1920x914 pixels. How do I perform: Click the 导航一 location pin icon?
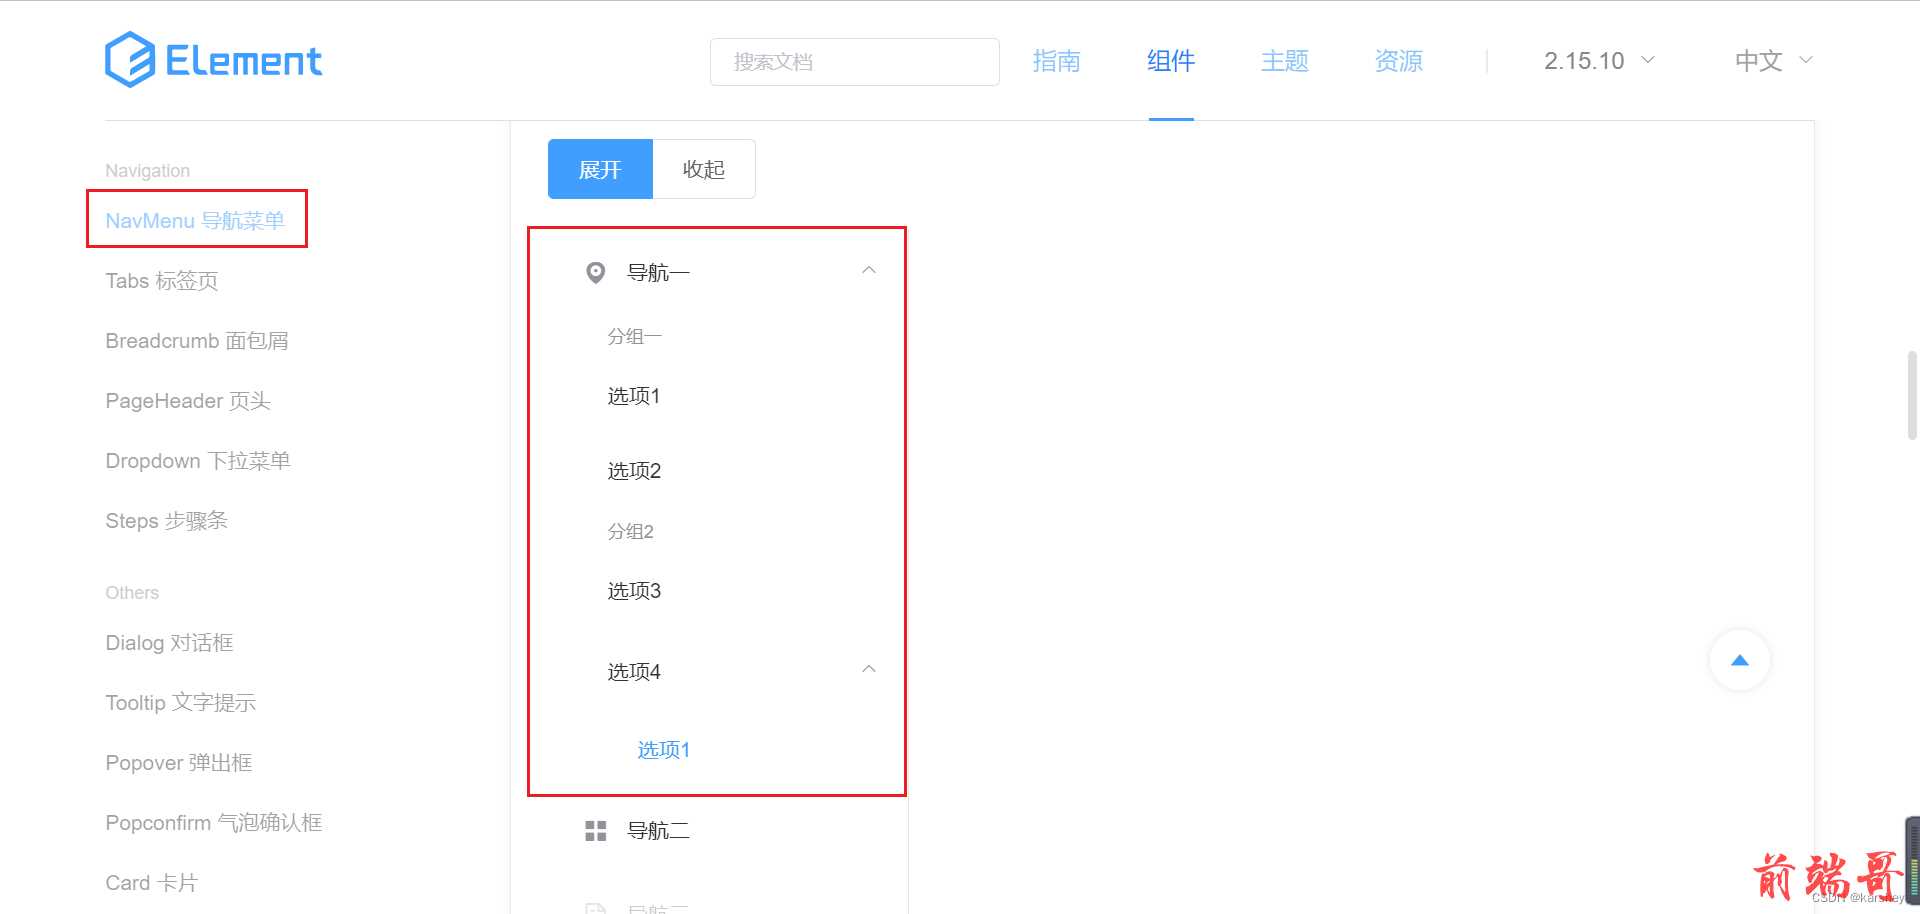pyautogui.click(x=595, y=272)
